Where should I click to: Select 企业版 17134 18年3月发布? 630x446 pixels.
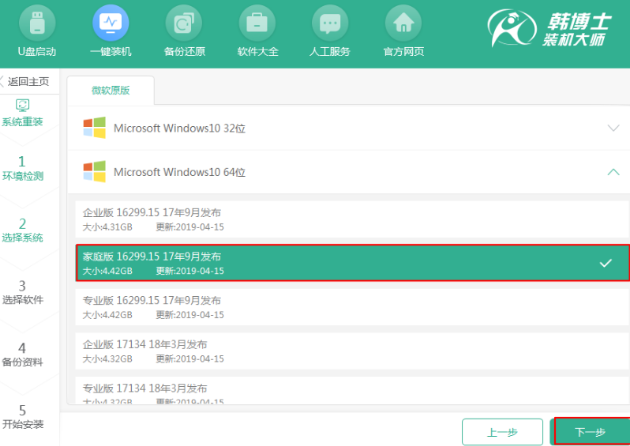[x=352, y=351]
